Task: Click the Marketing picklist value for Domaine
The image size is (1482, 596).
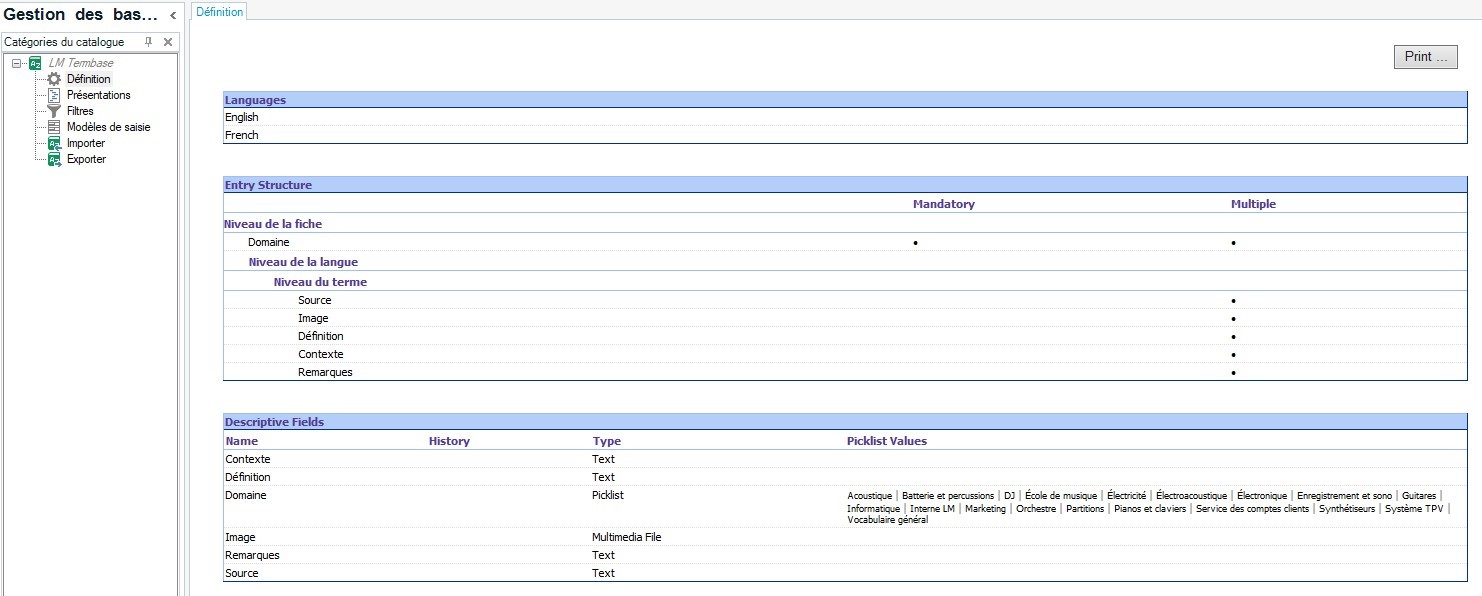Action: (x=986, y=508)
